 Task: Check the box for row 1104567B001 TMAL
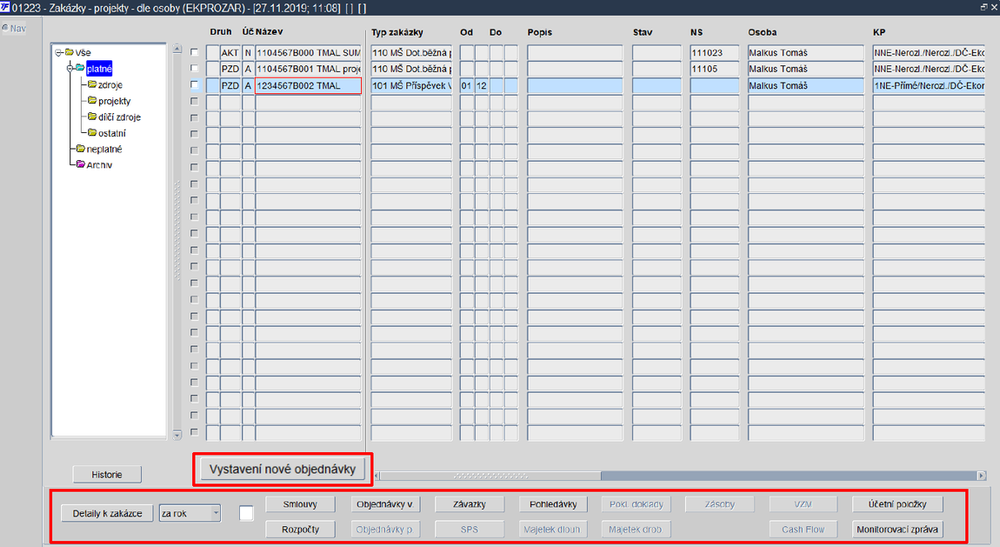[195, 68]
